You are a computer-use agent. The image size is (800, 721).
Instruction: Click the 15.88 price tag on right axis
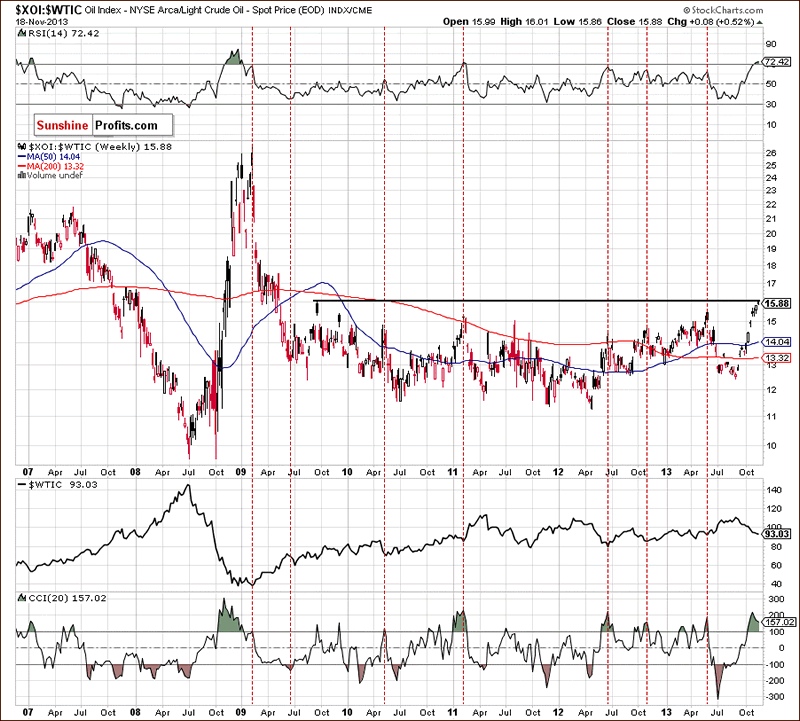click(x=776, y=303)
